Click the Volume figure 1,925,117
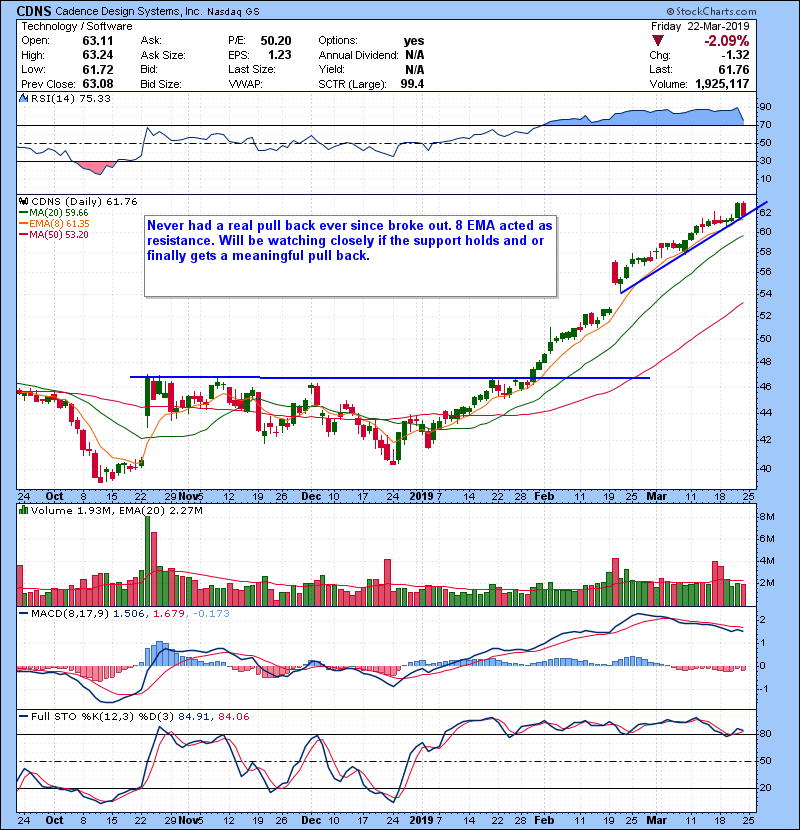800x830 pixels. (x=722, y=84)
